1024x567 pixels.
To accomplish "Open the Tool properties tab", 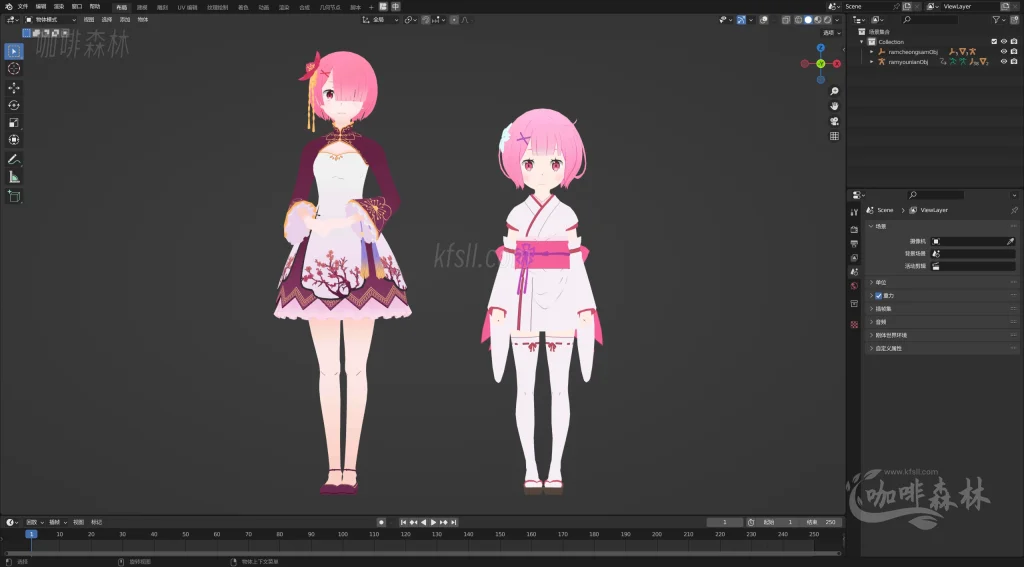I will click(854, 212).
